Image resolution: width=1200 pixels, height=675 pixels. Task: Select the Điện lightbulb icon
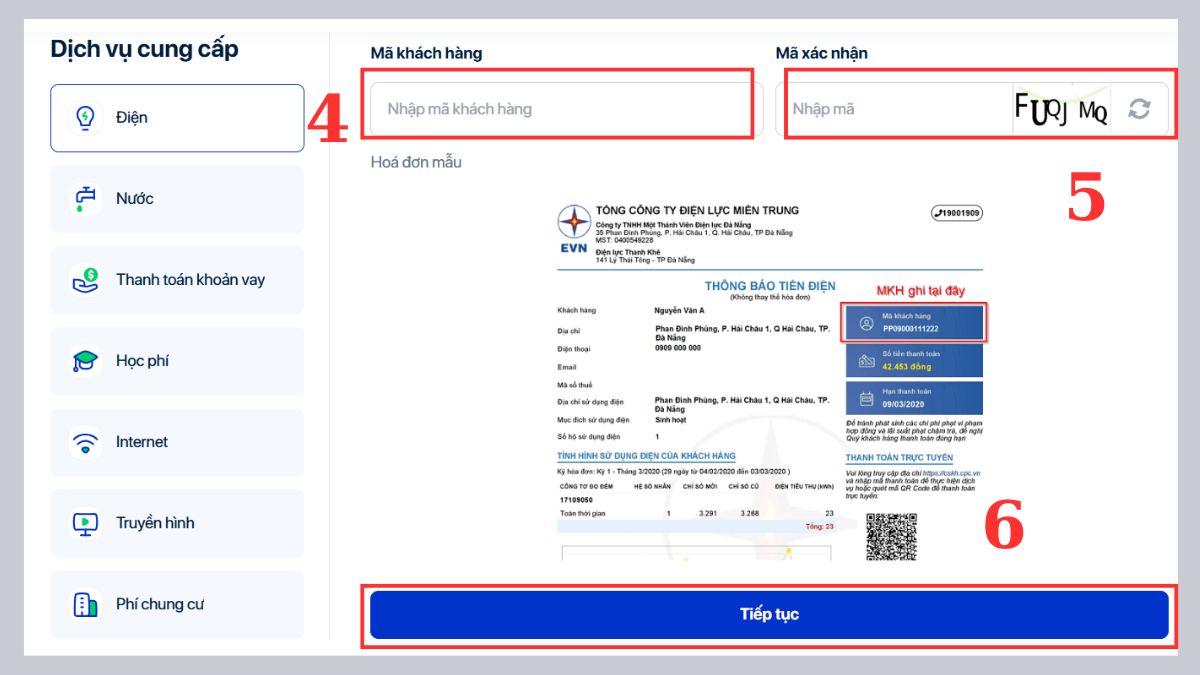(x=86, y=117)
